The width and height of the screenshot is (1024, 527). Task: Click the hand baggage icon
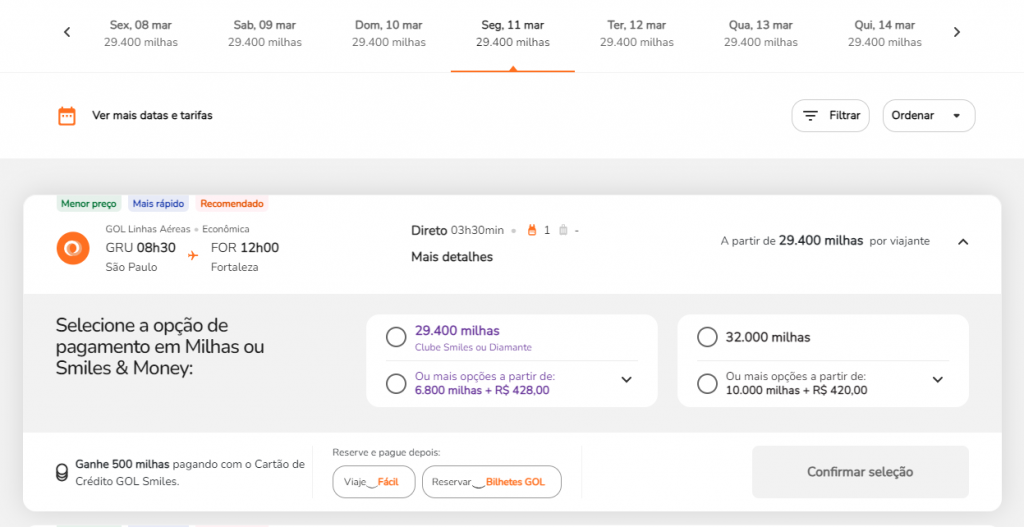pos(532,230)
